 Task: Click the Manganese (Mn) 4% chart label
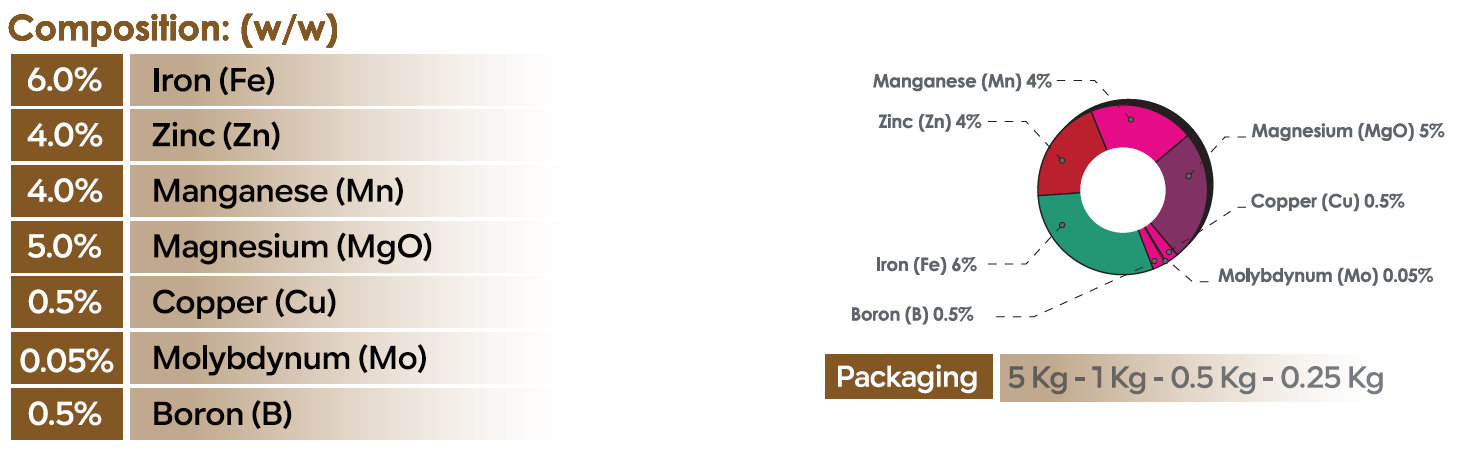(962, 81)
